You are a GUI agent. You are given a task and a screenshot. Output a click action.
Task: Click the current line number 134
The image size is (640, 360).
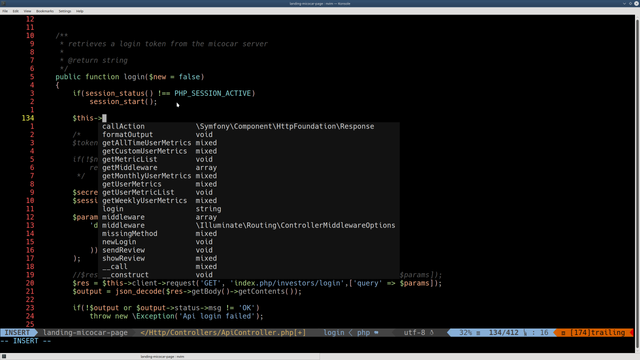click(28, 118)
